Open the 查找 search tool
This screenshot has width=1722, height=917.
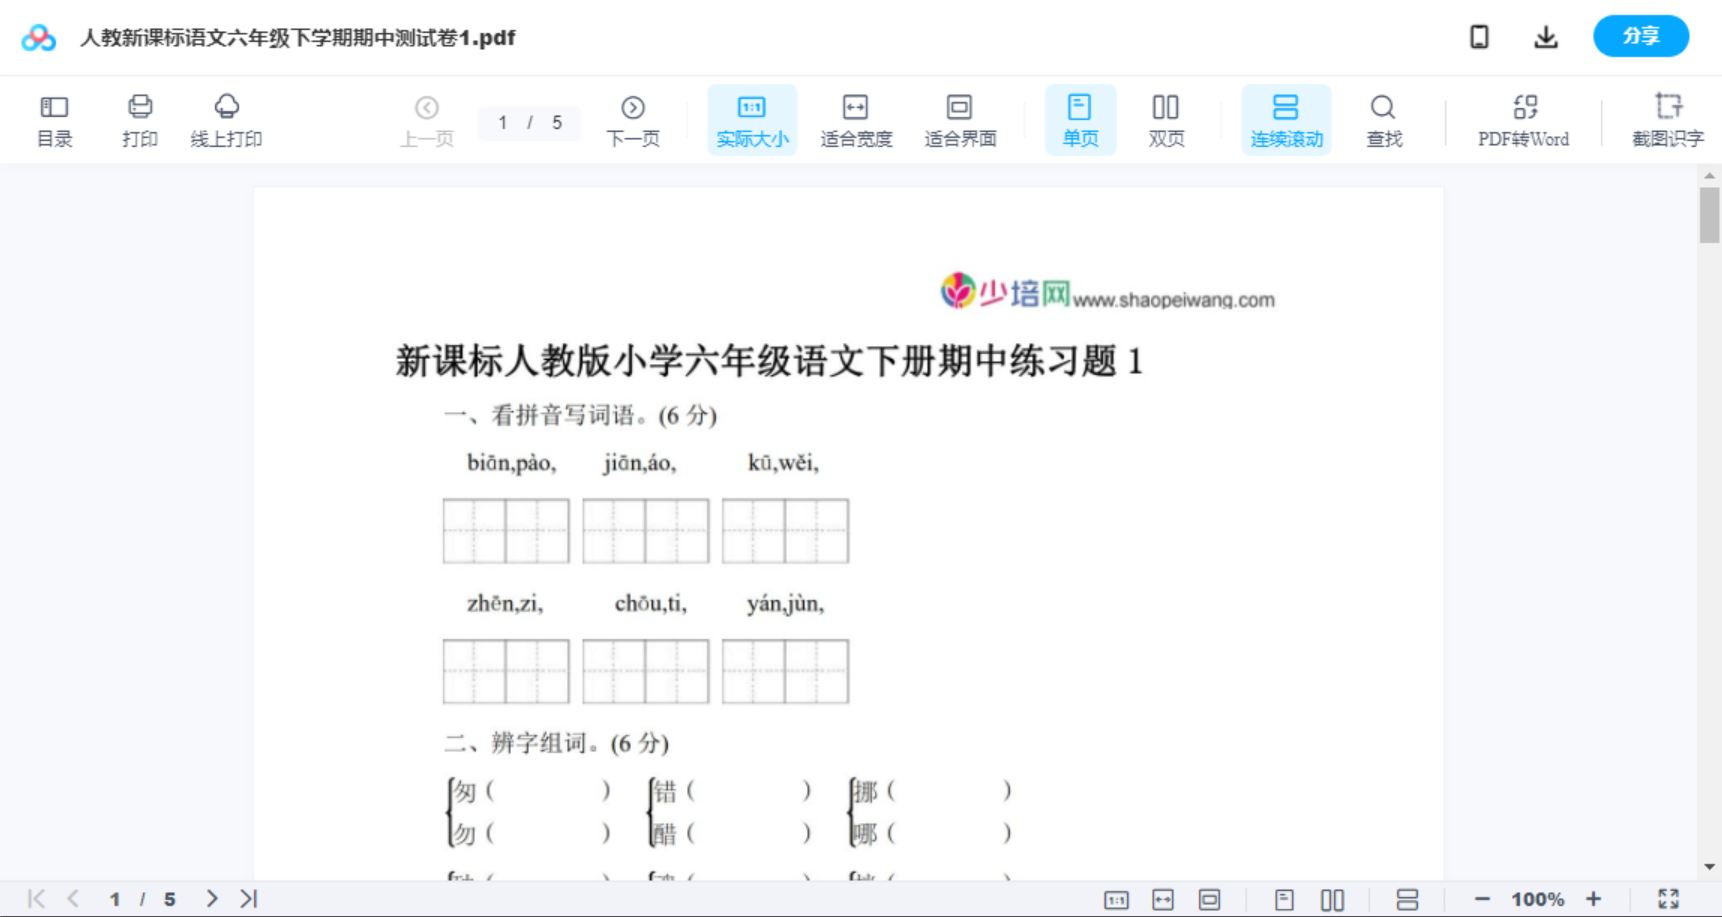[x=1383, y=119]
